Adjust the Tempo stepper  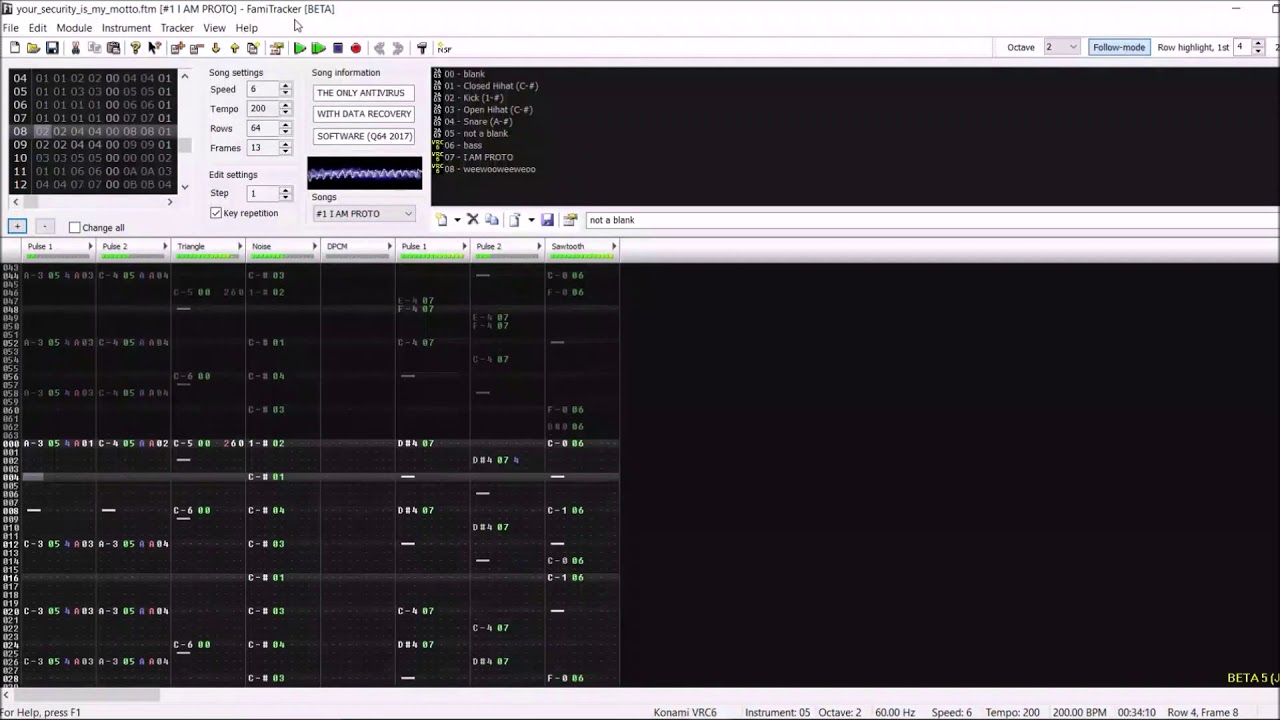[285, 109]
